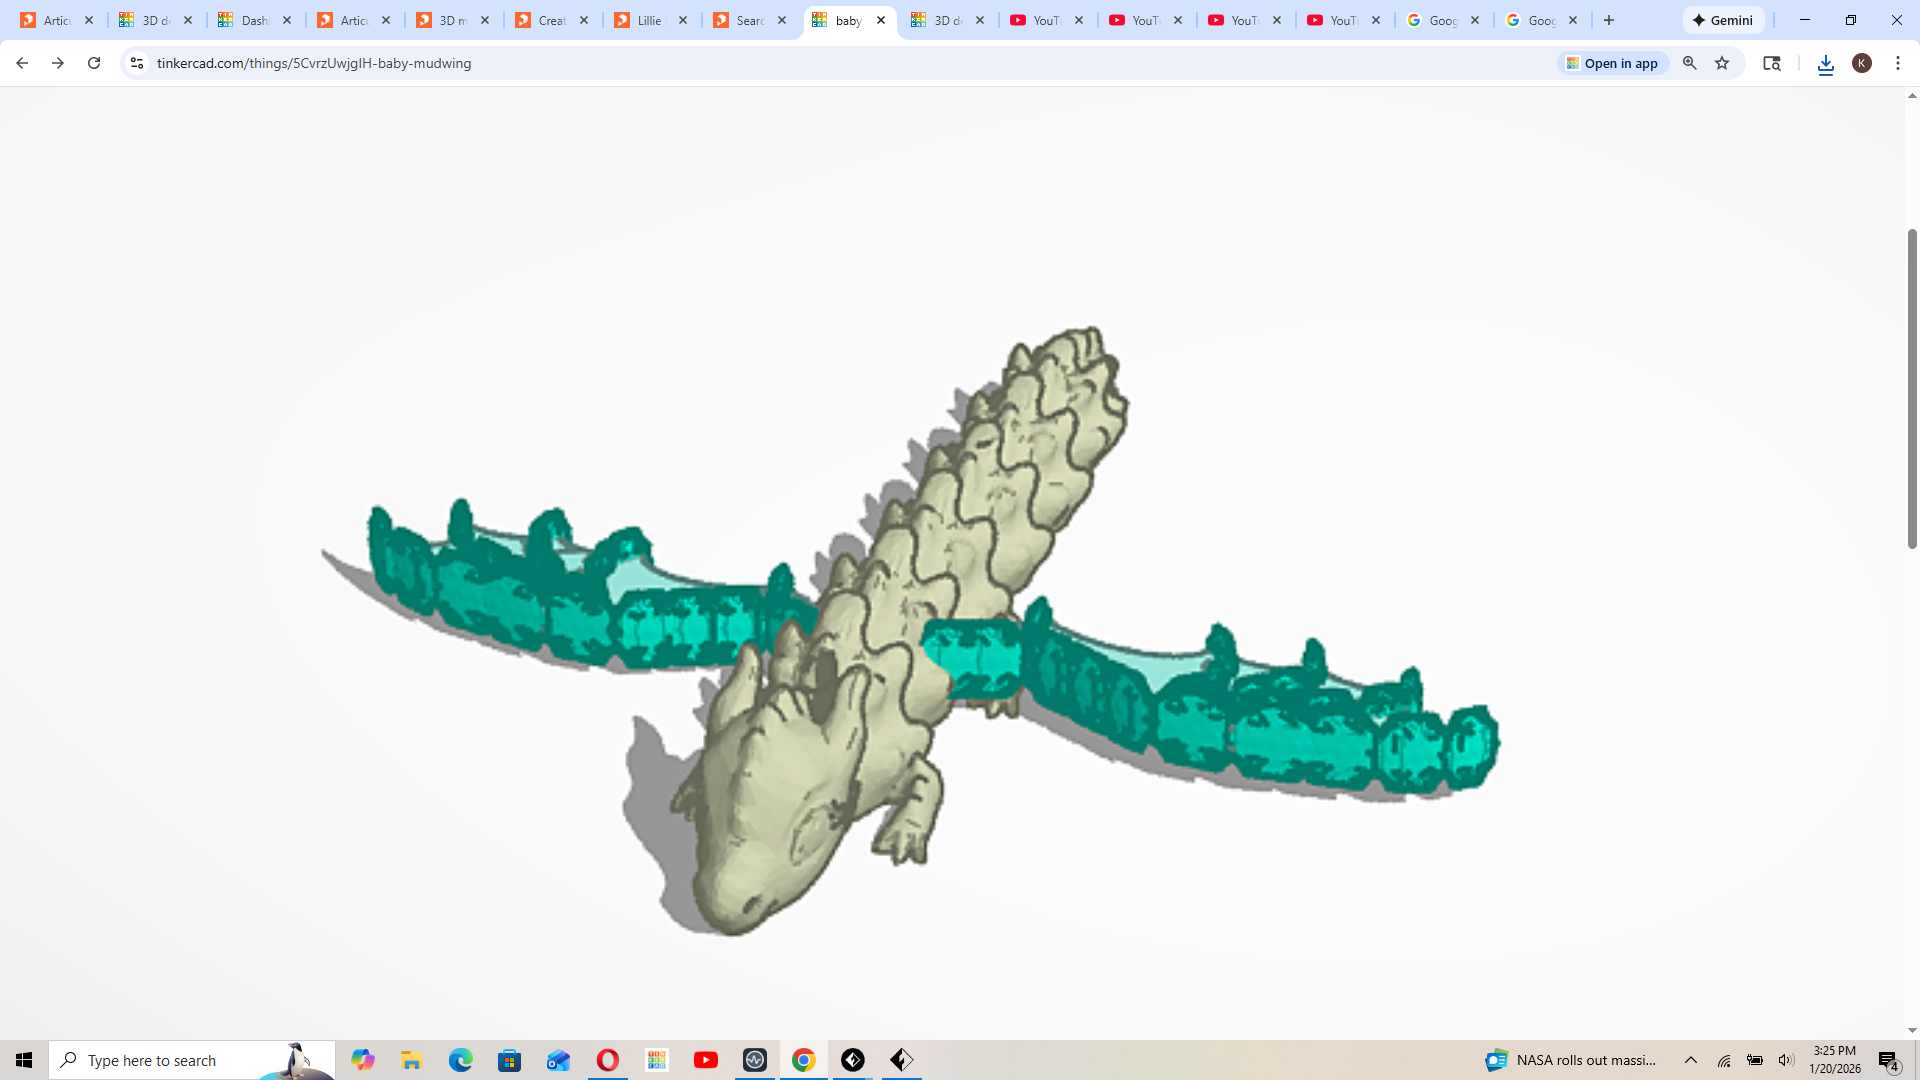
Task: Close the Creat tab
Action: tap(584, 20)
